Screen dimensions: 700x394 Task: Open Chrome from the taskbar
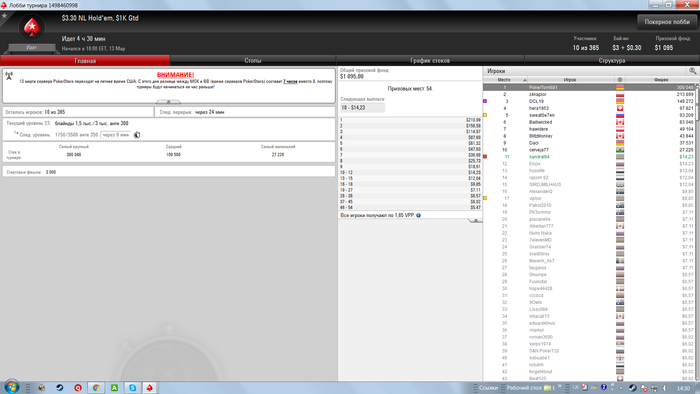(96, 388)
